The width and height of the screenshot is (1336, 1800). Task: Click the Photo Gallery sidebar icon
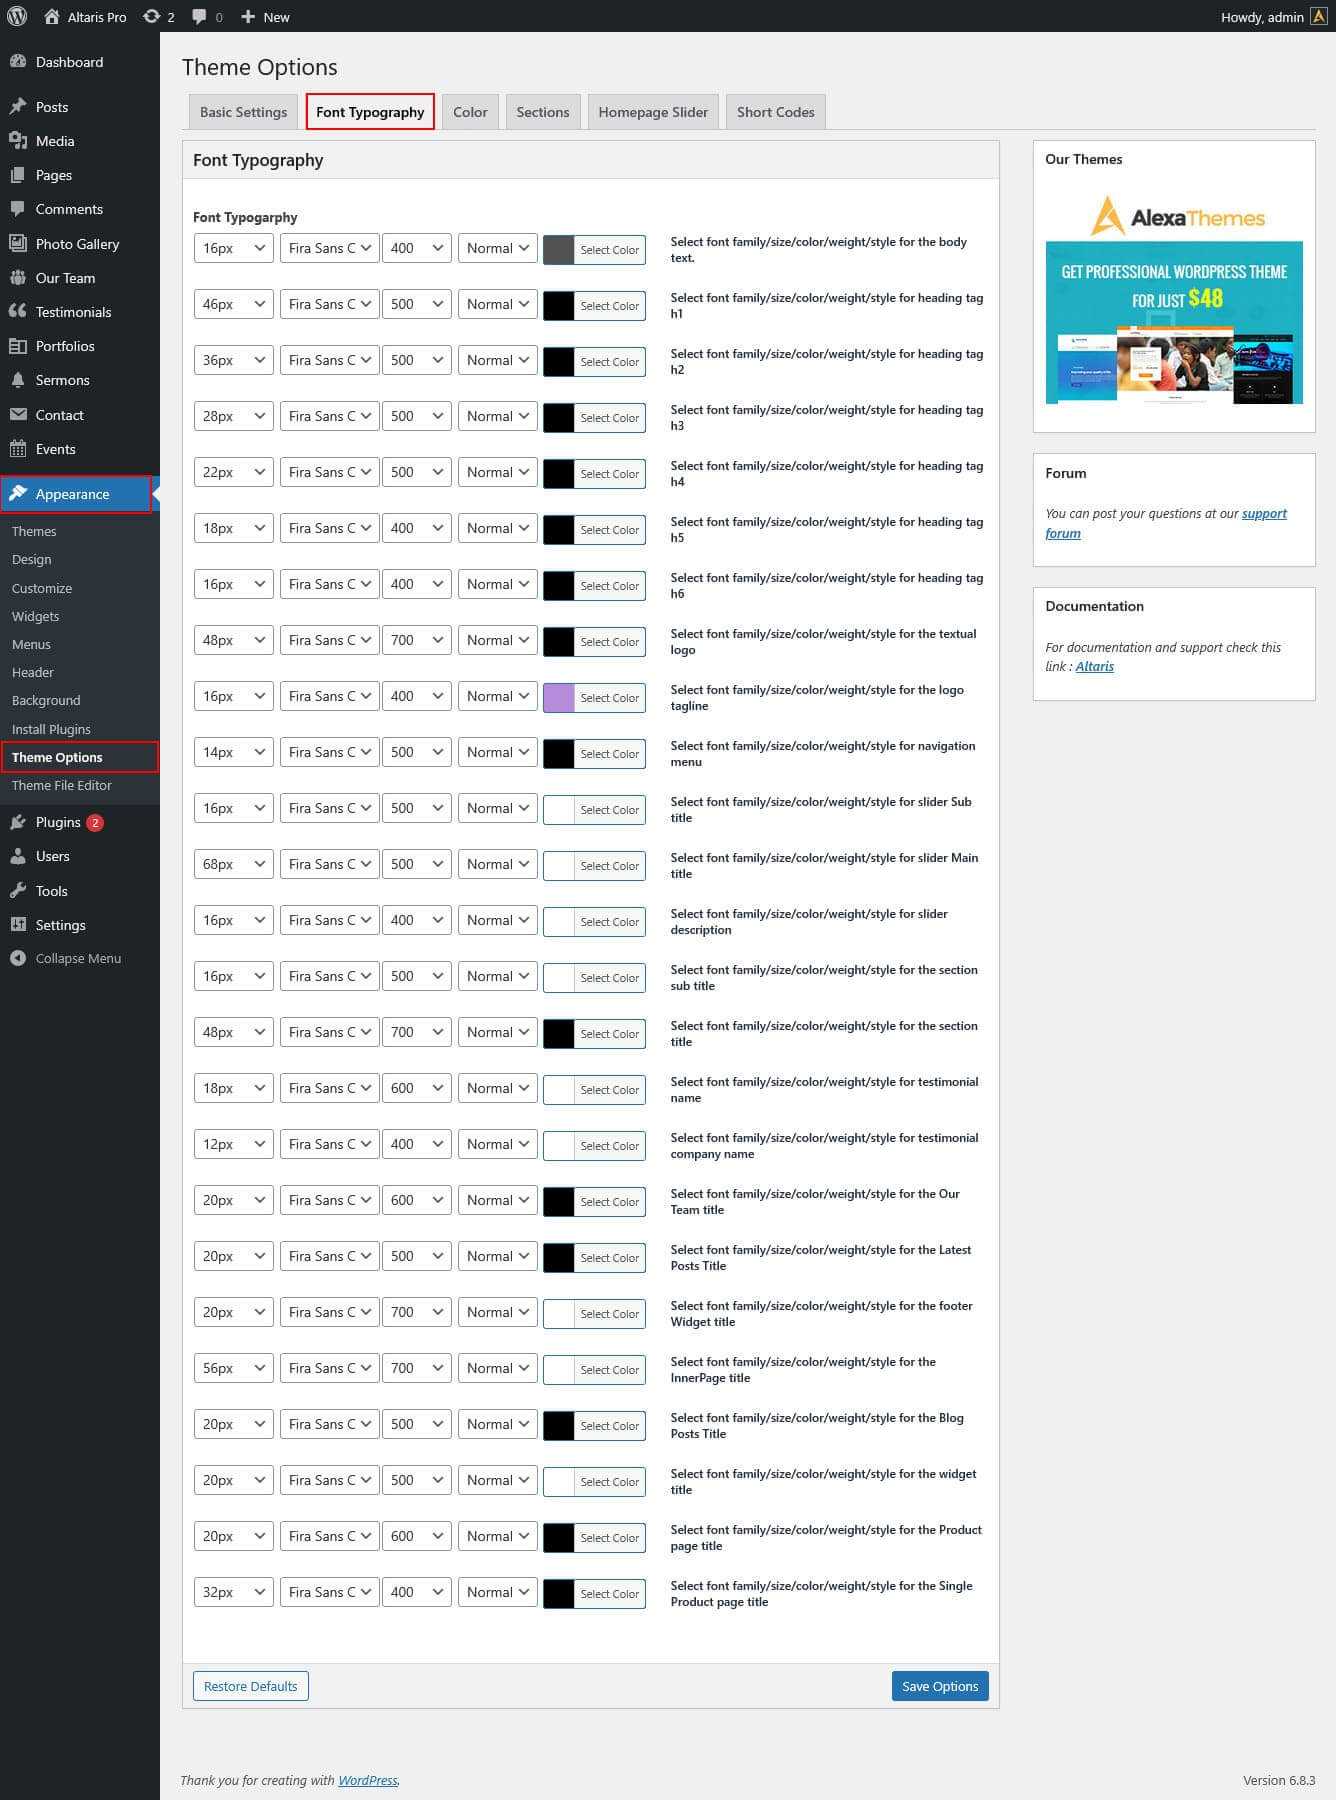tap(17, 244)
